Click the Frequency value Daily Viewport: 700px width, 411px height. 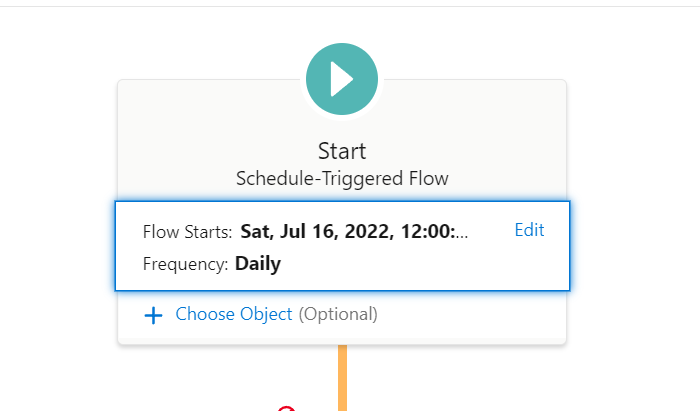(x=258, y=264)
